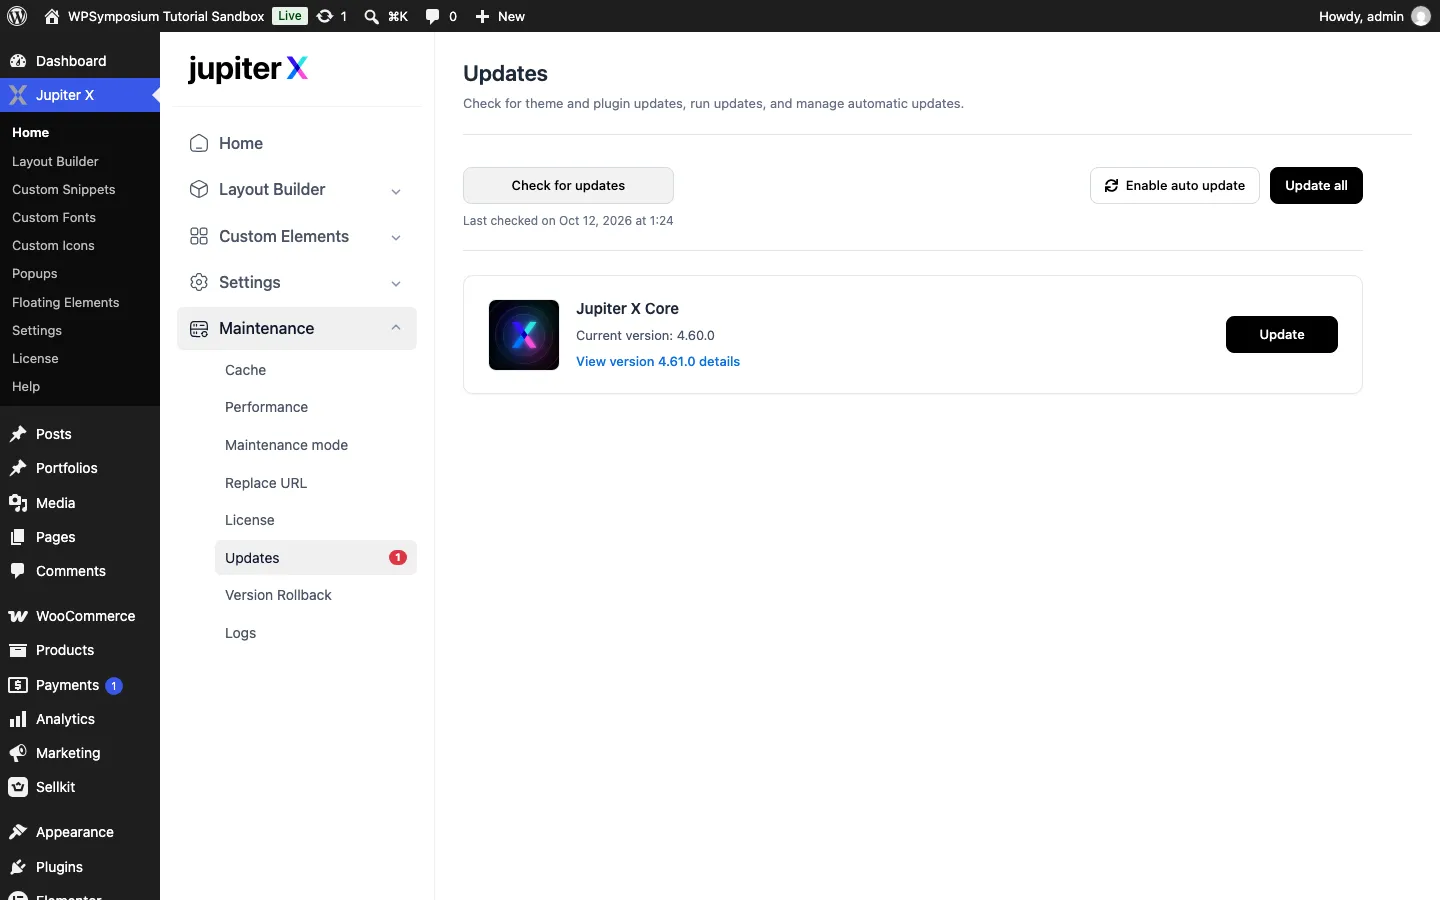Click the Jupiter X Core plugin thumbnail

[x=524, y=335]
